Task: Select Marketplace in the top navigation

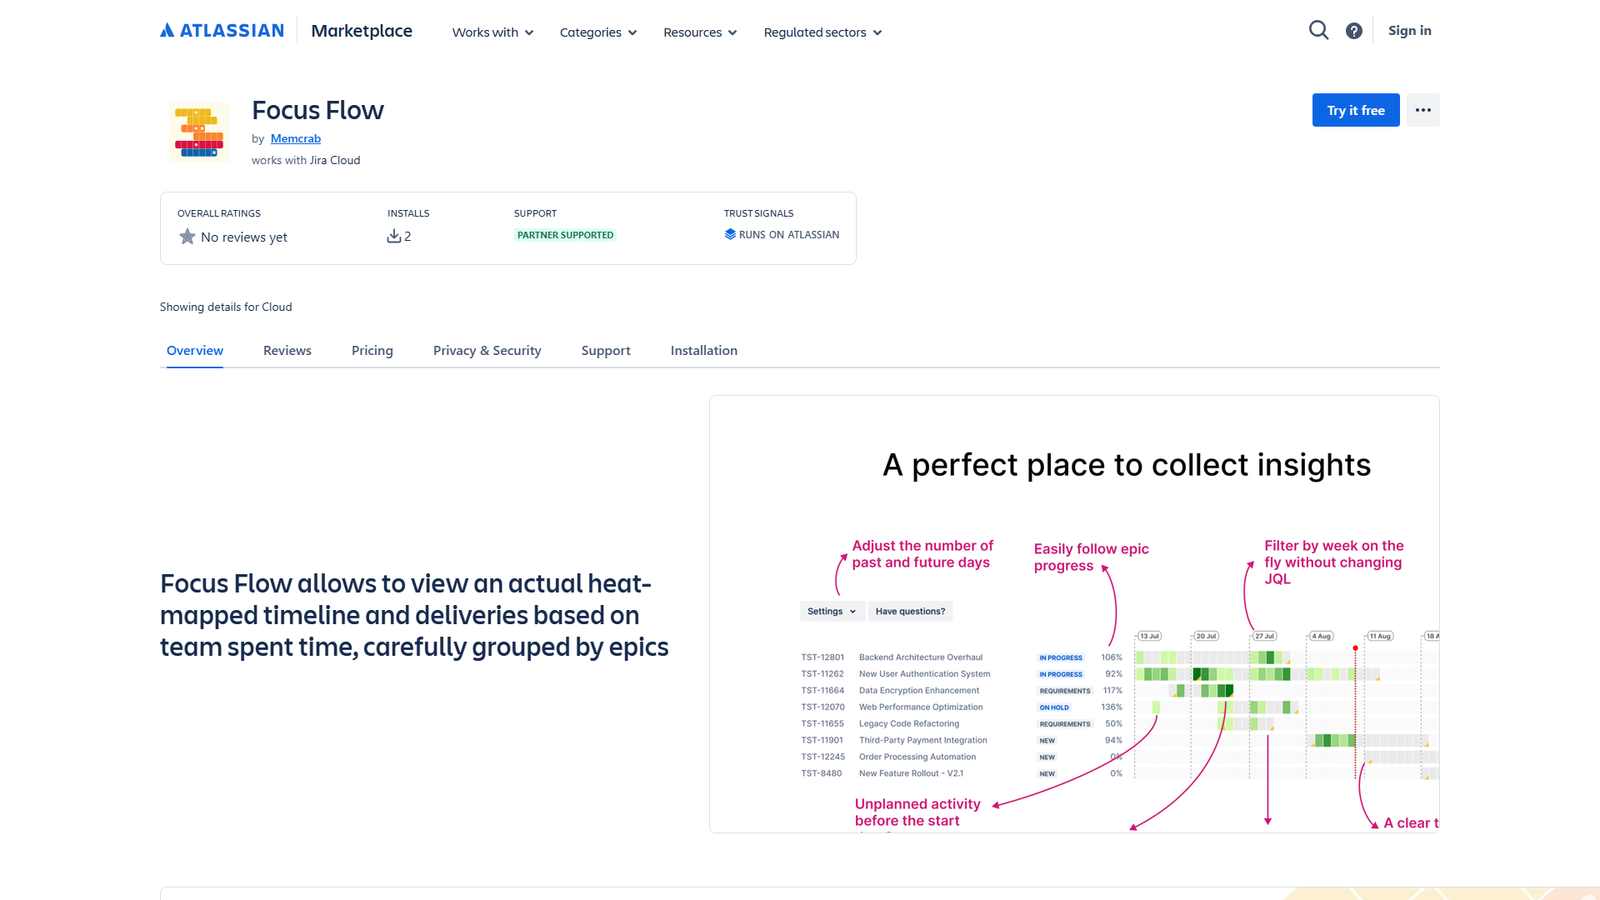Action: coord(361,31)
